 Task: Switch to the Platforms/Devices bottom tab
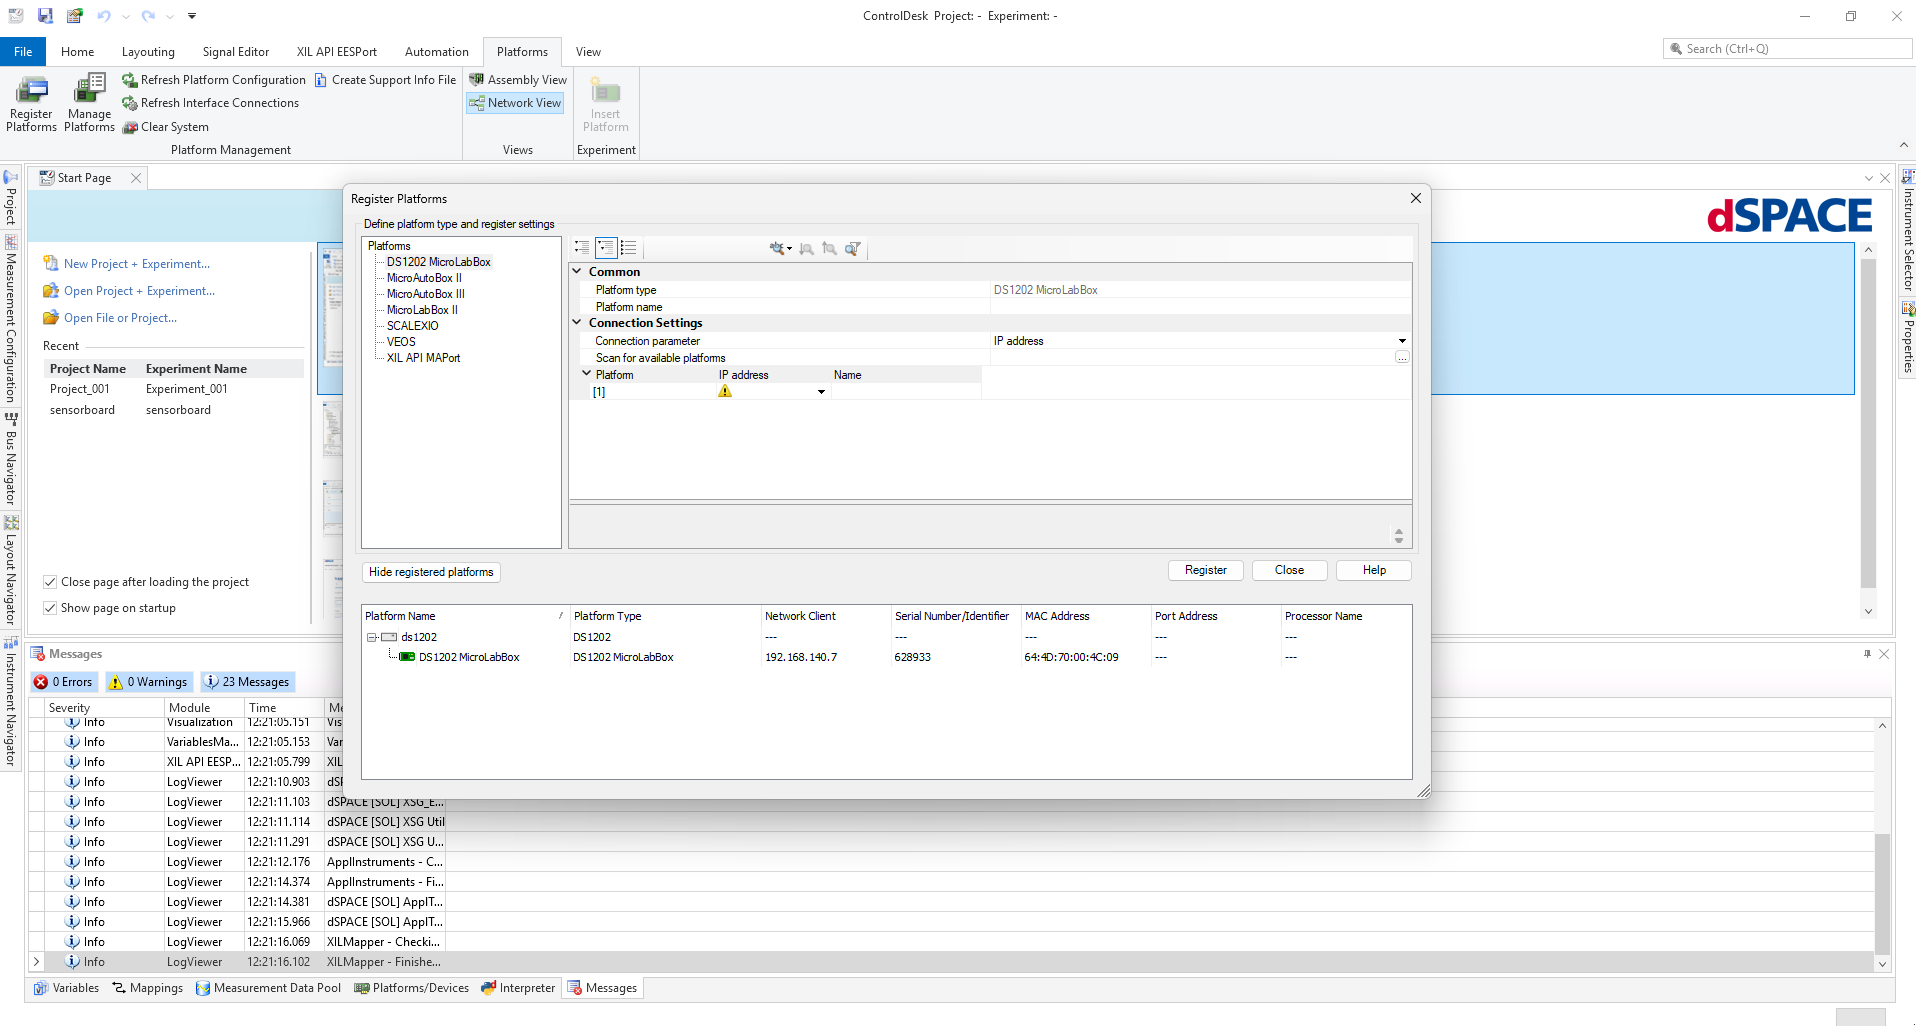pyautogui.click(x=411, y=988)
